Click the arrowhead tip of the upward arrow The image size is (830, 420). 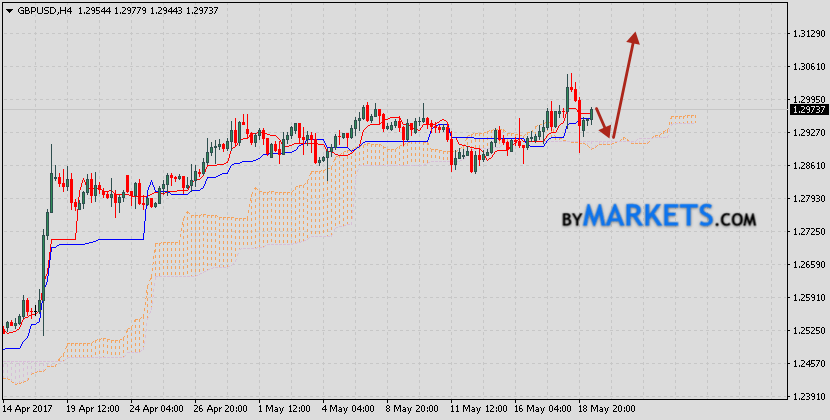coord(633,36)
